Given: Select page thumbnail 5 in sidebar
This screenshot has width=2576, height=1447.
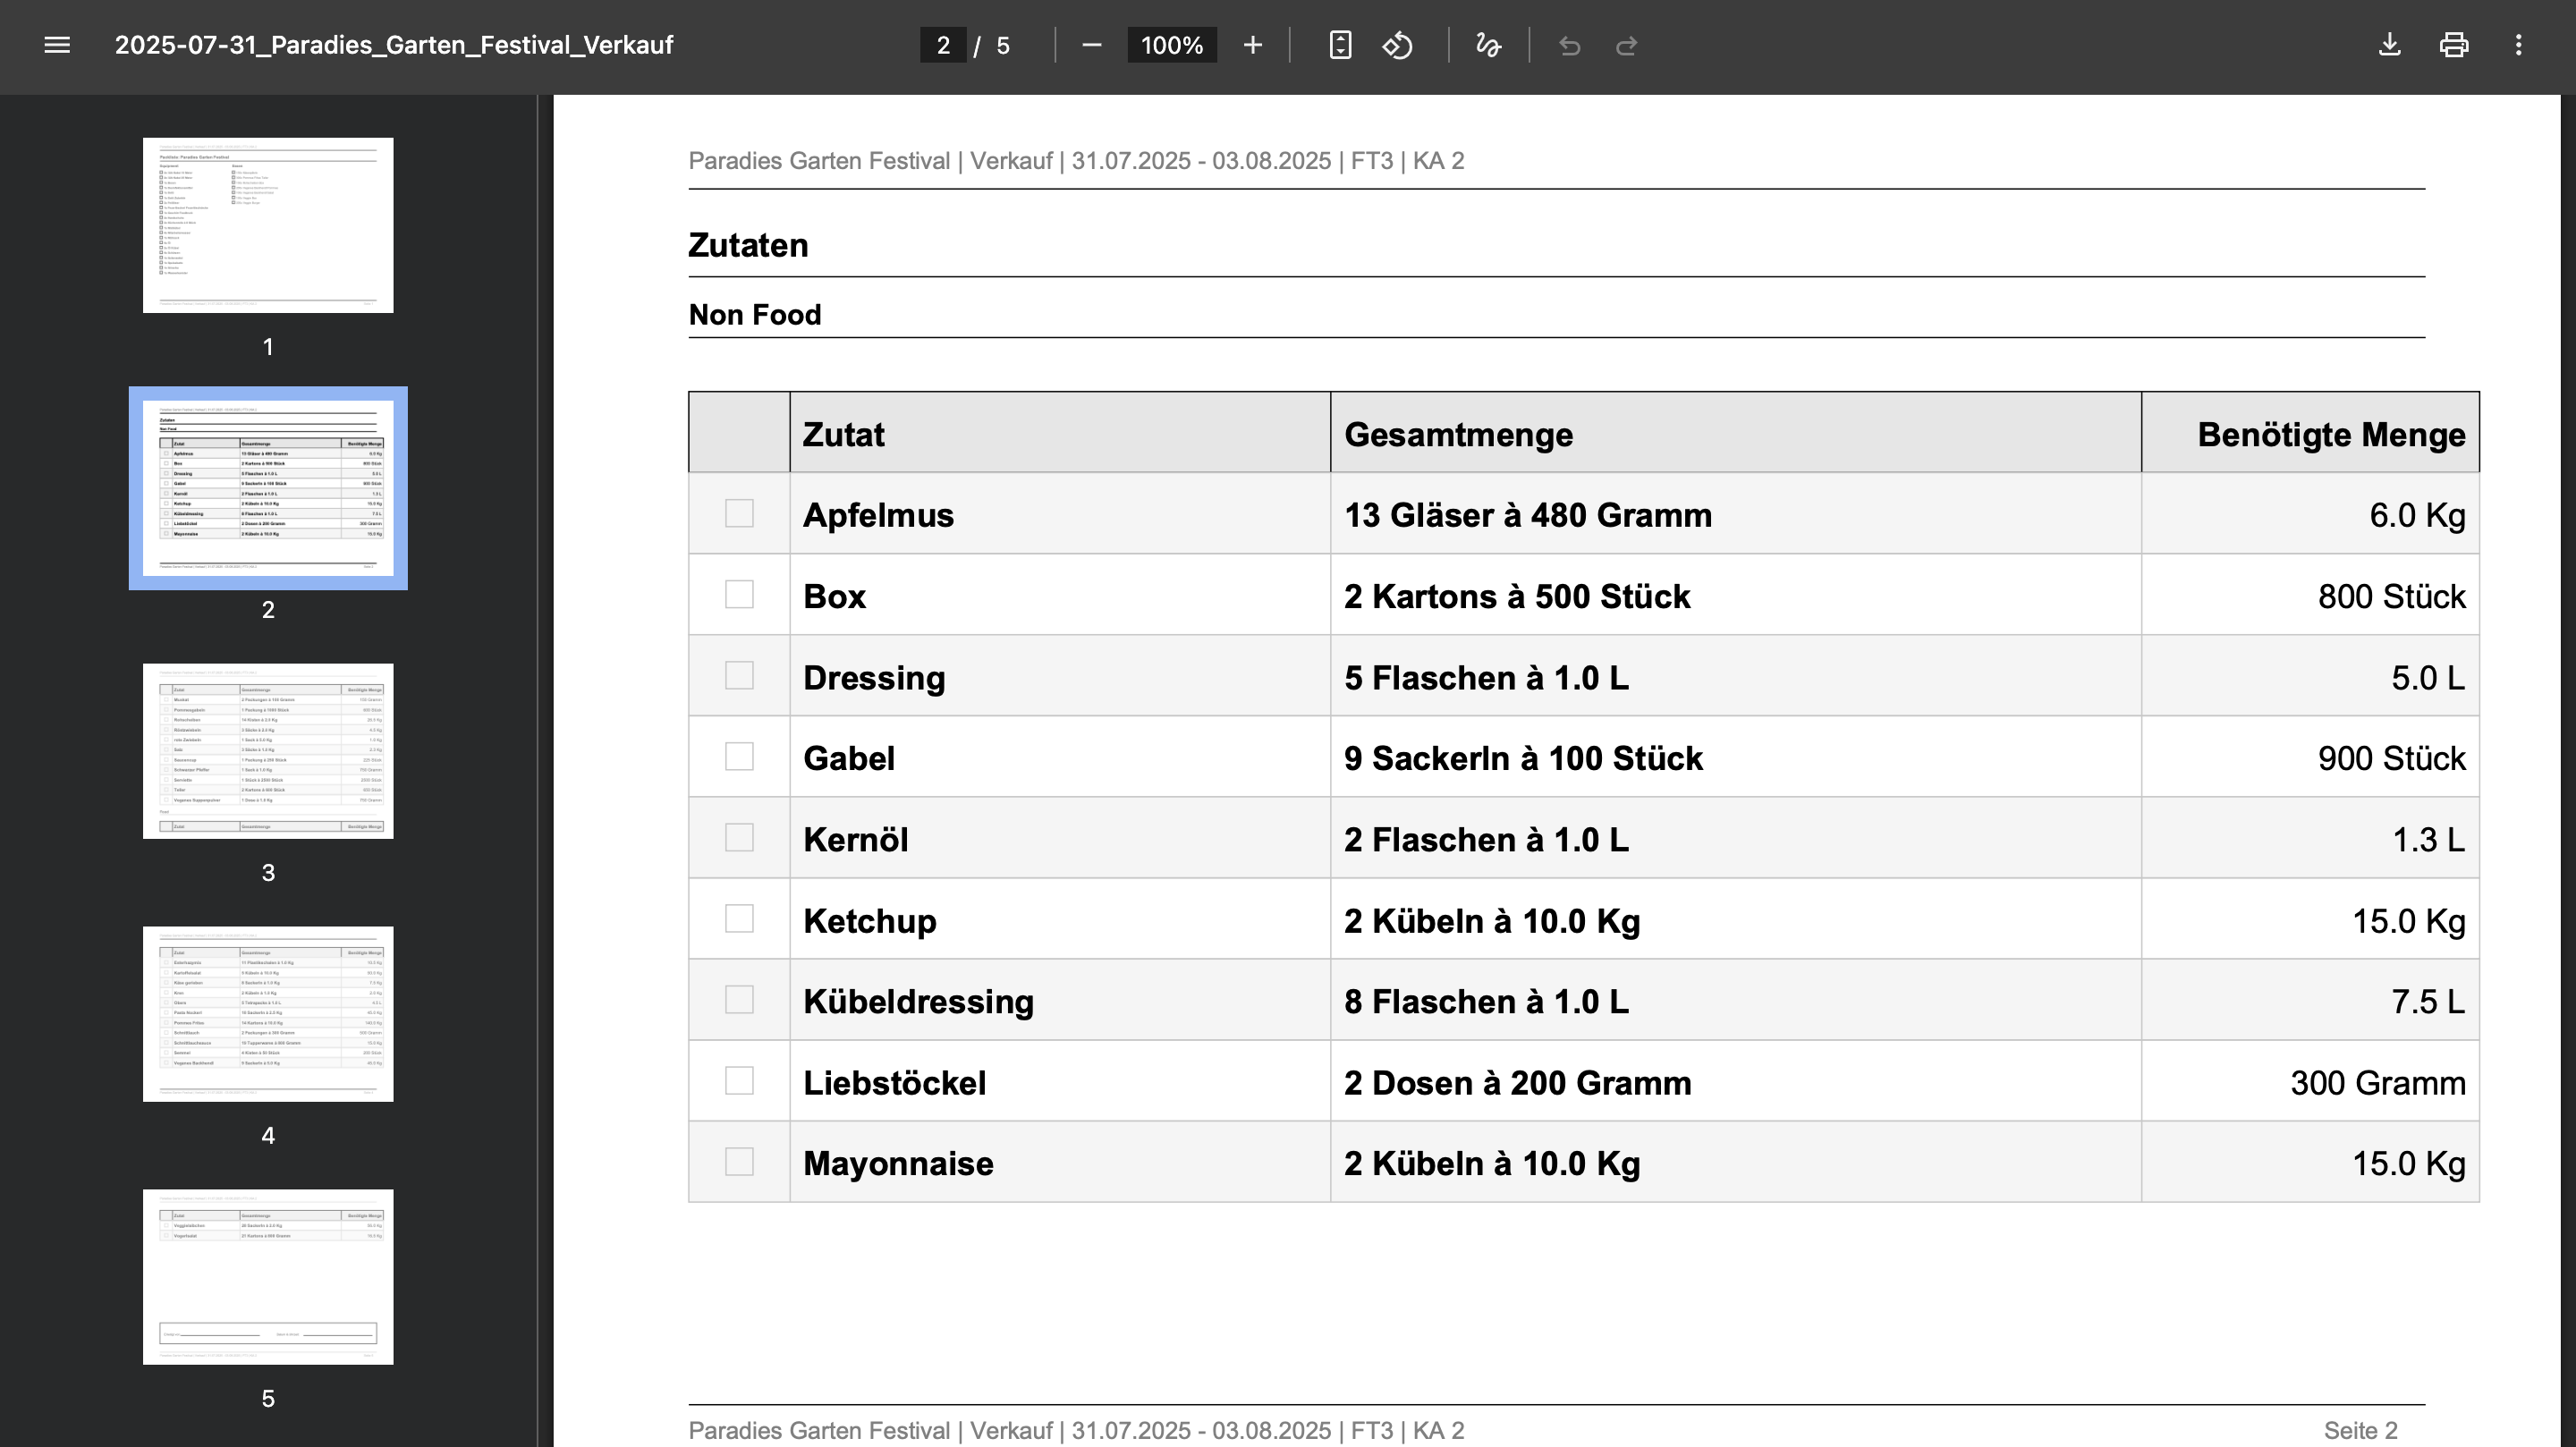Looking at the screenshot, I should [267, 1277].
